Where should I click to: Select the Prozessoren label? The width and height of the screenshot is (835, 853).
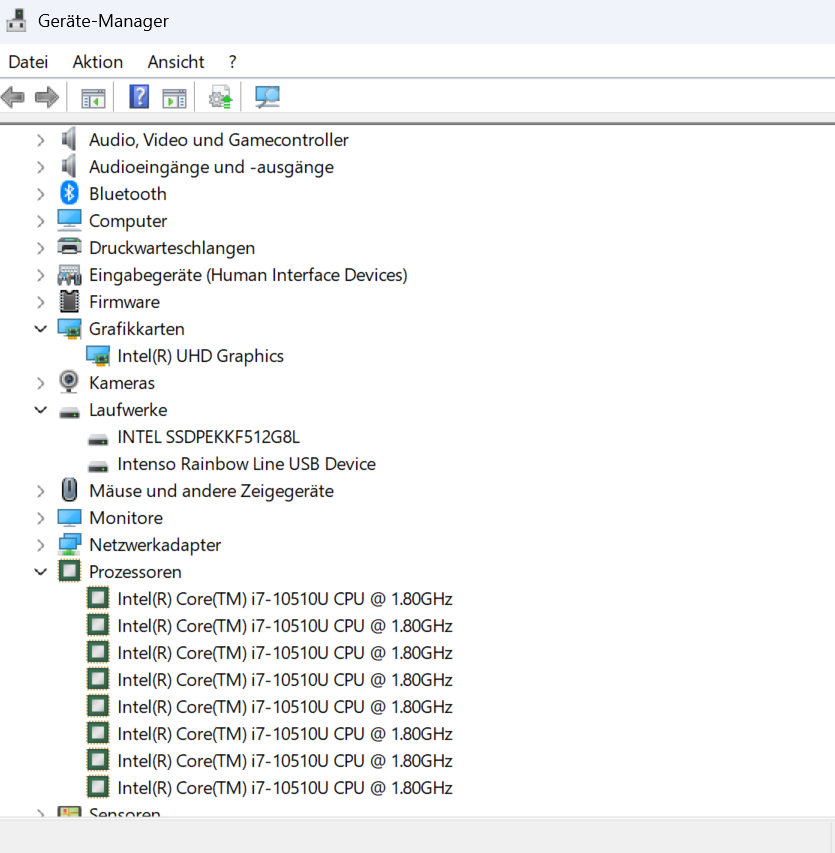(135, 572)
